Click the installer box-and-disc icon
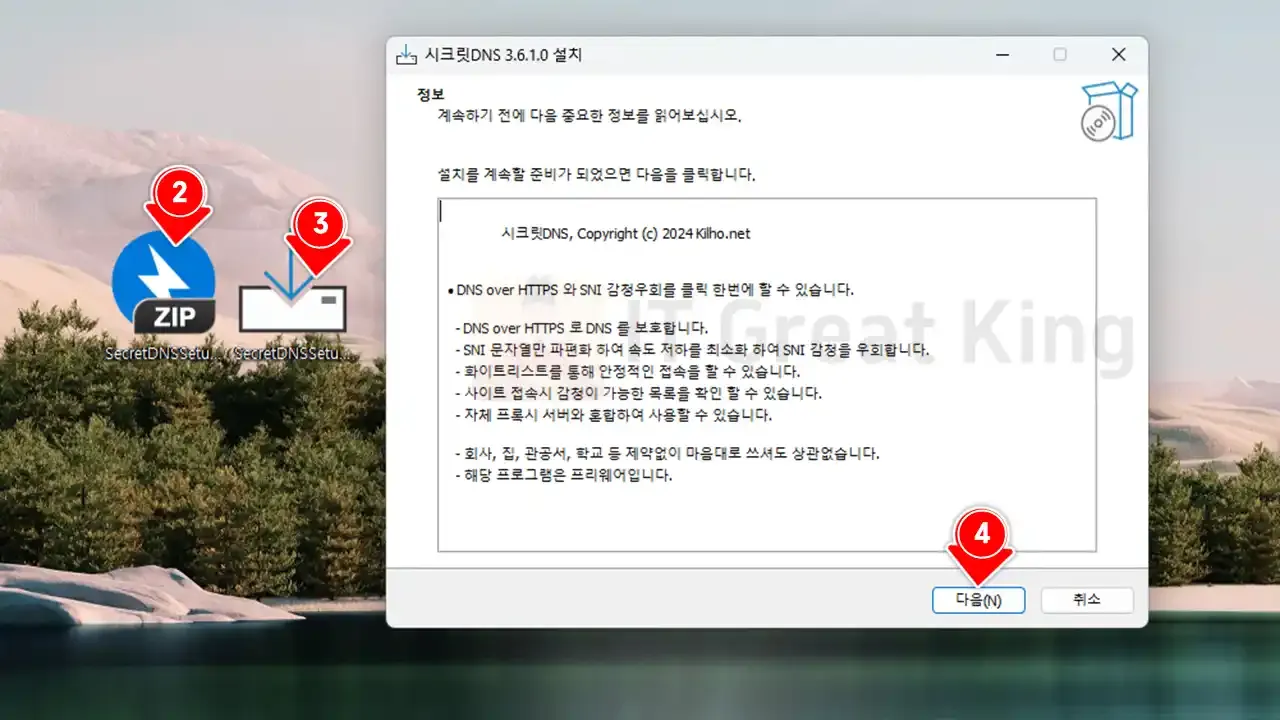This screenshot has height=720, width=1280. pyautogui.click(x=1109, y=112)
